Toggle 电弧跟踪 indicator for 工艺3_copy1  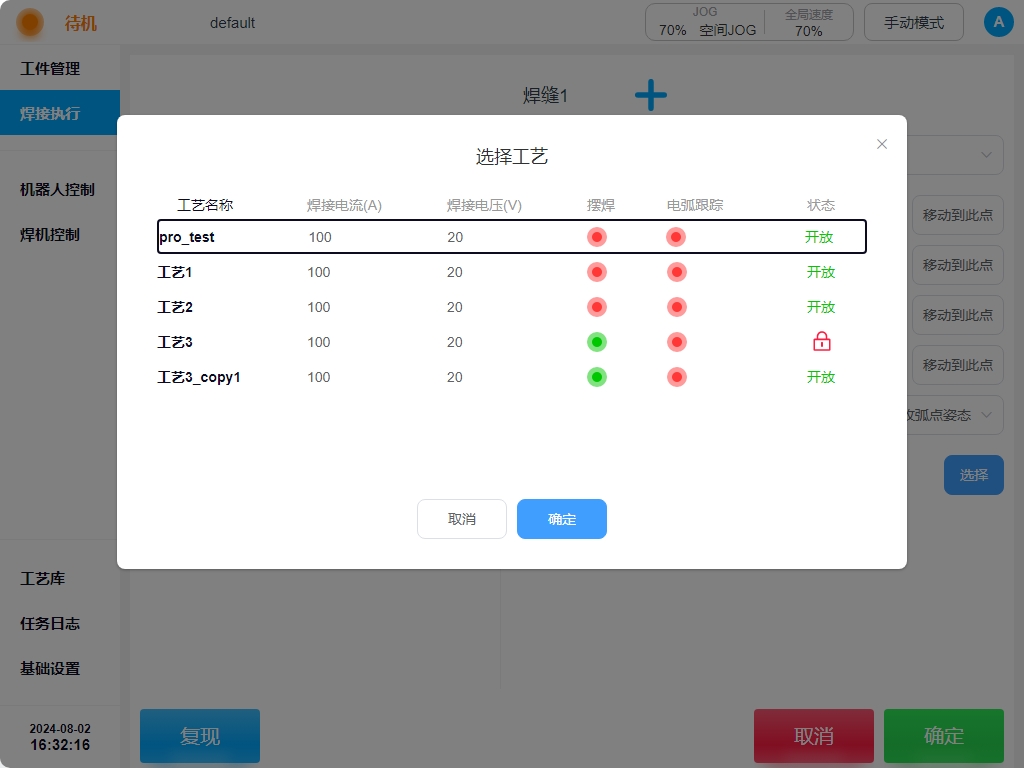(x=677, y=377)
